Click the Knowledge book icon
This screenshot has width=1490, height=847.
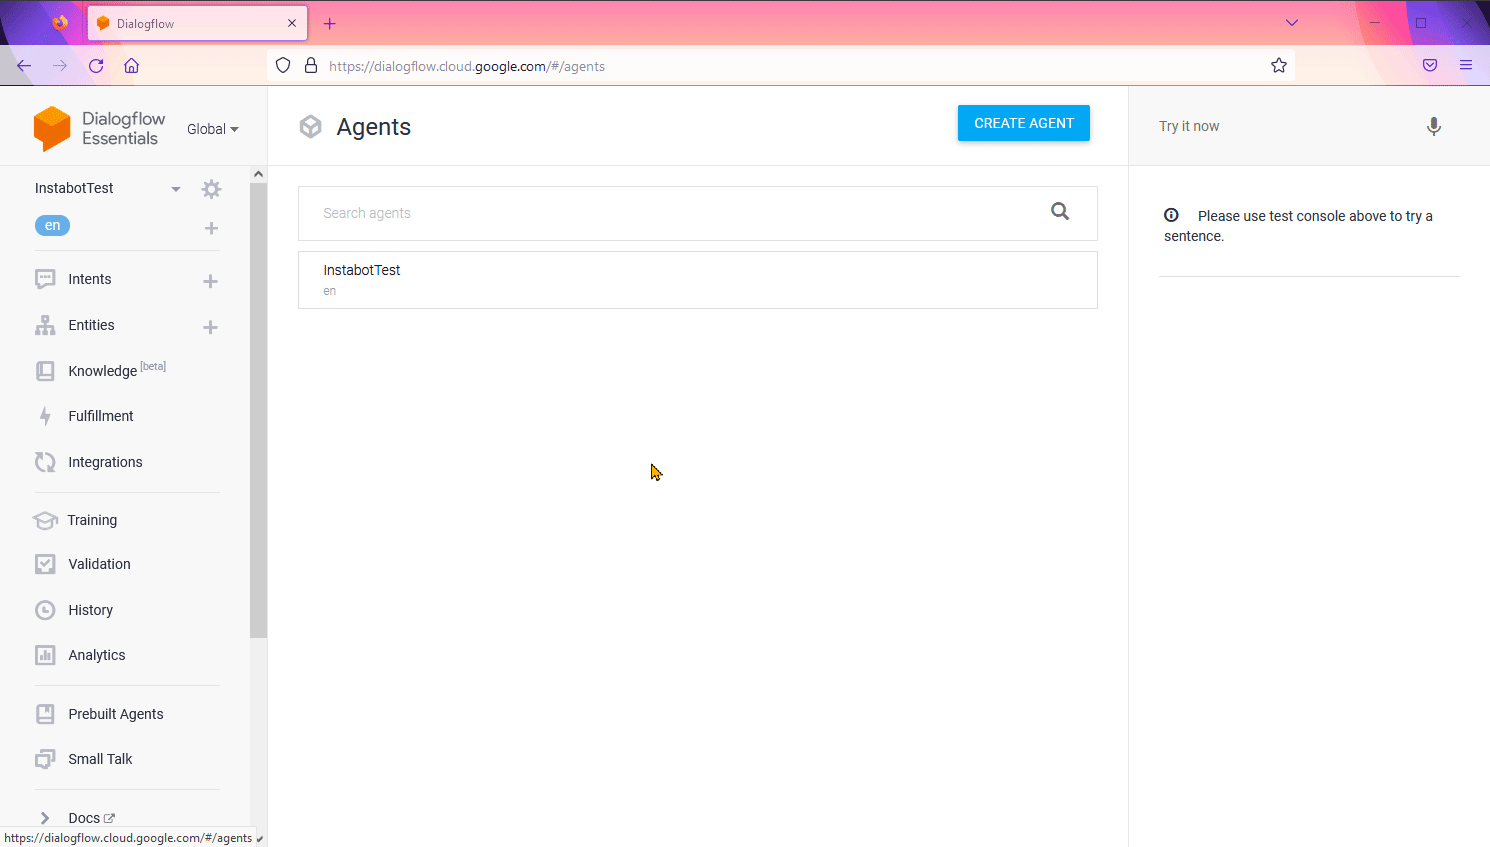[x=45, y=371]
